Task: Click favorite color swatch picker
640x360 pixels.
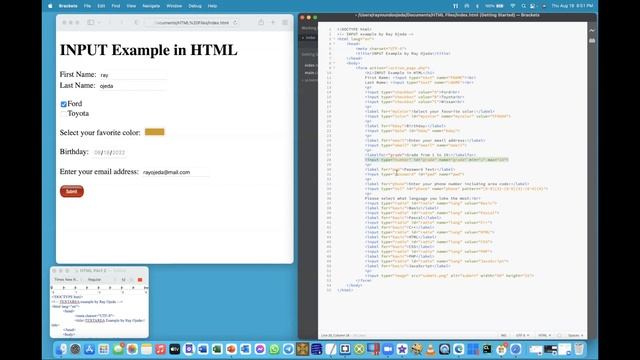Action: 155,132
